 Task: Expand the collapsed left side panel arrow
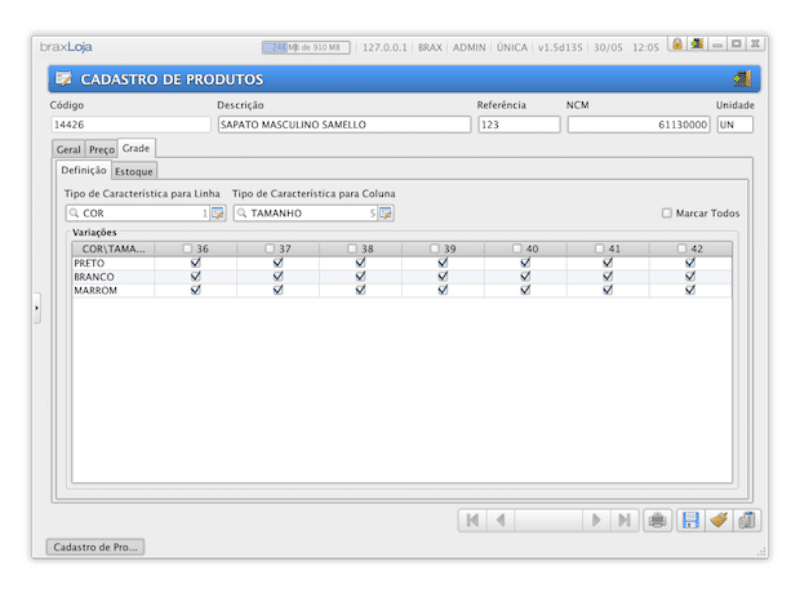tap(37, 308)
